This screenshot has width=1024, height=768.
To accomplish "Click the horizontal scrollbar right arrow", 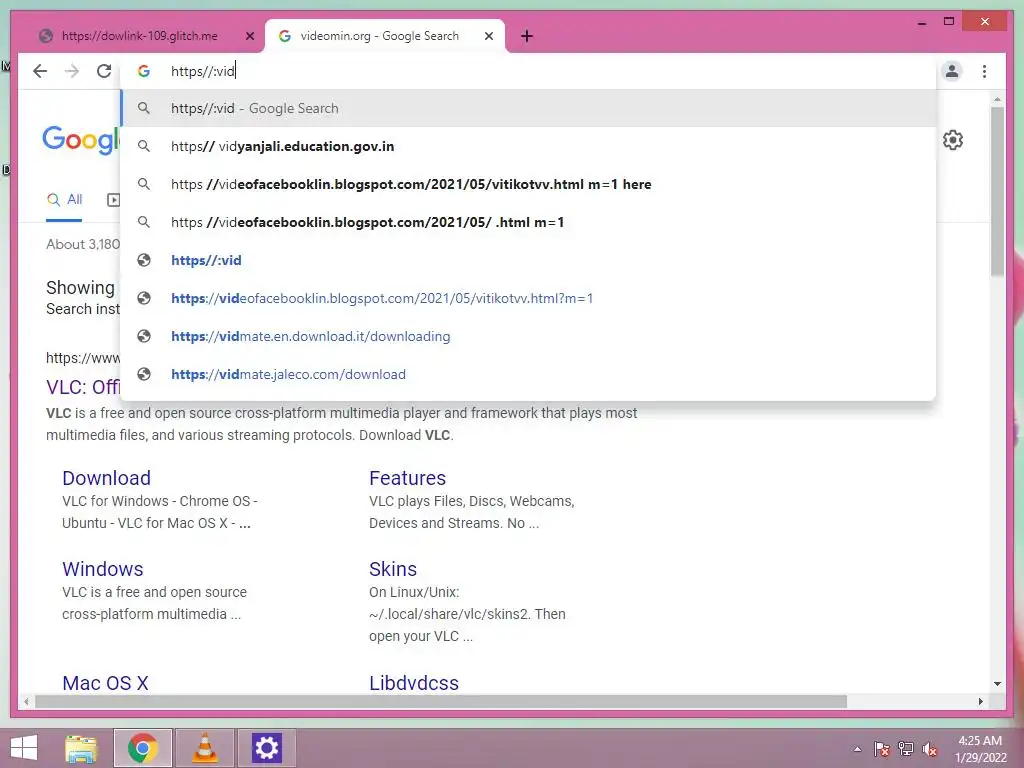I will point(980,701).
